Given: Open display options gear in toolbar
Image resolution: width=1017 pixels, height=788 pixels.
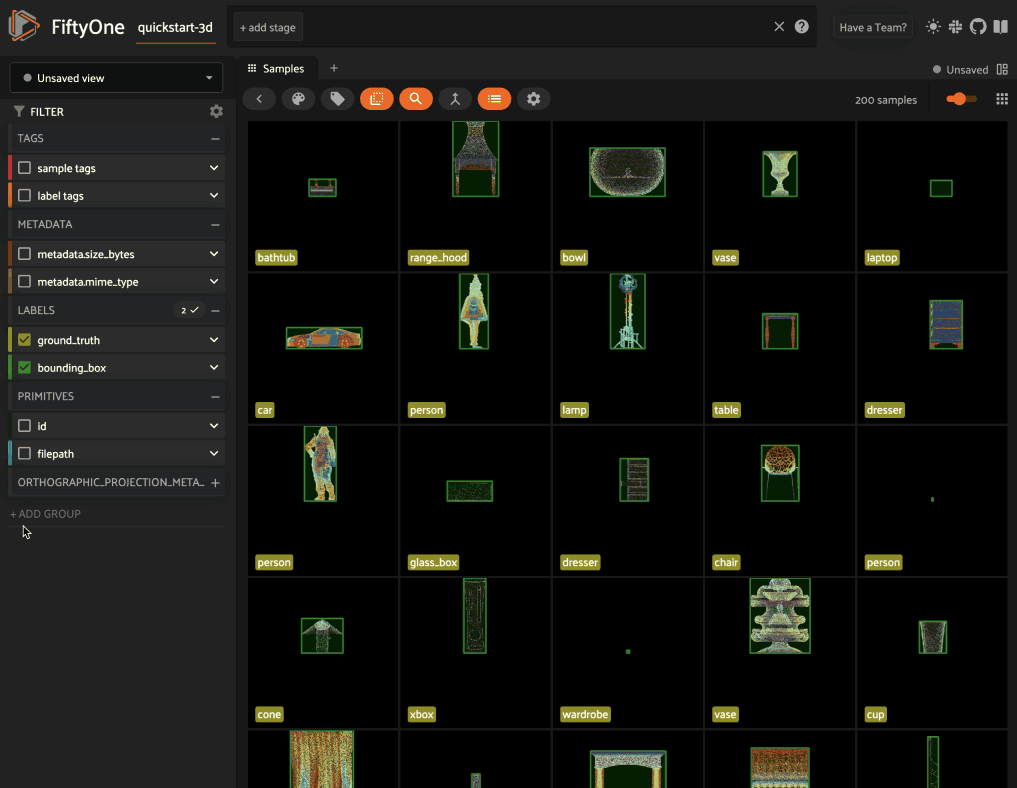Looking at the screenshot, I should [533, 99].
